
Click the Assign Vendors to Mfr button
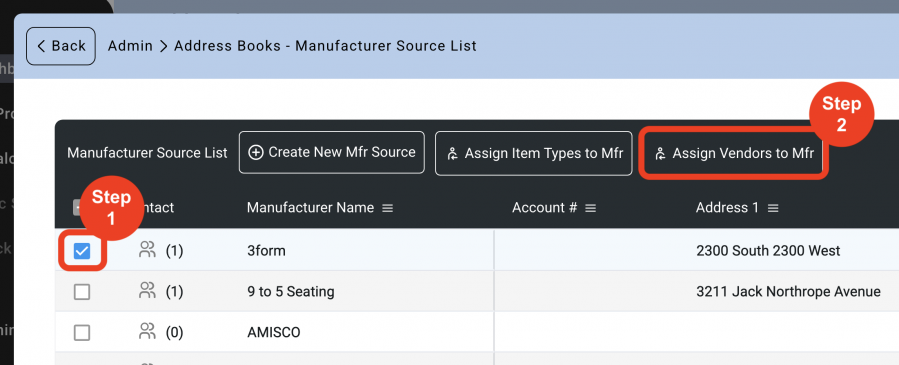coord(733,153)
